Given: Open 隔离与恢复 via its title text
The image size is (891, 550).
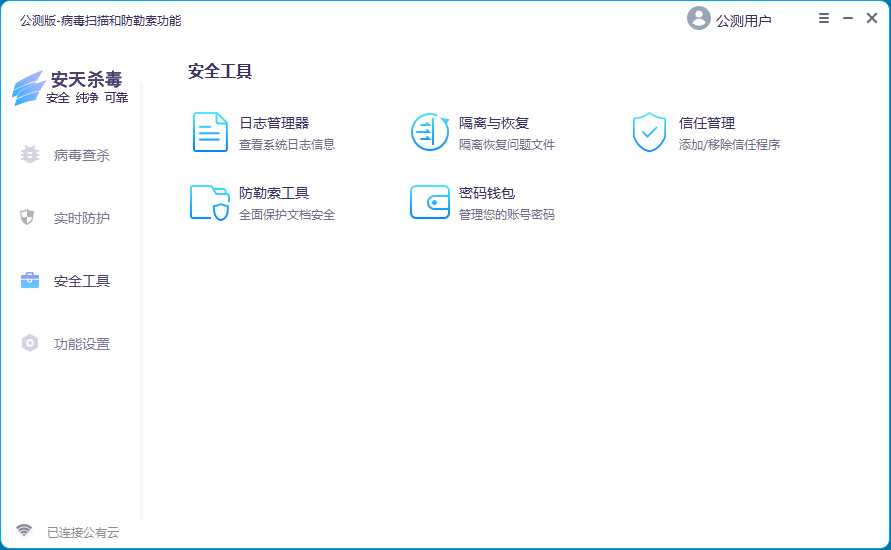Looking at the screenshot, I should pos(494,123).
